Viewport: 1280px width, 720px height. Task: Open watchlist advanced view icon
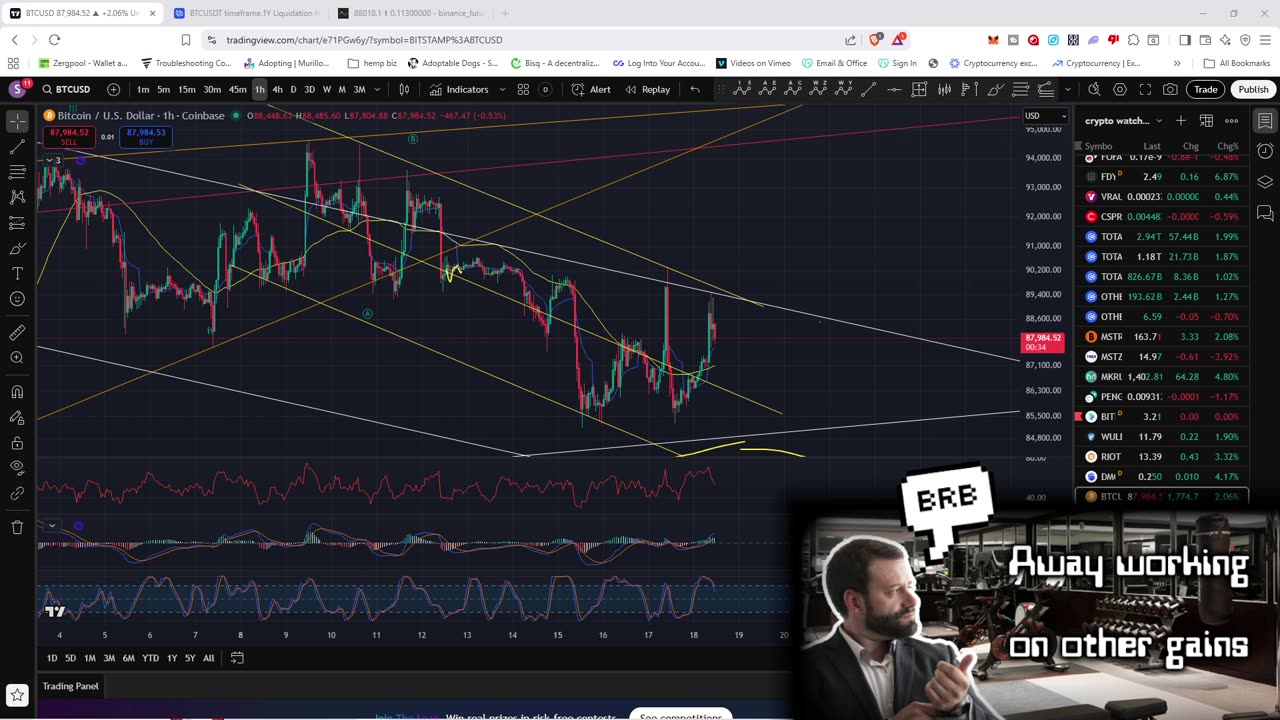coord(1206,121)
